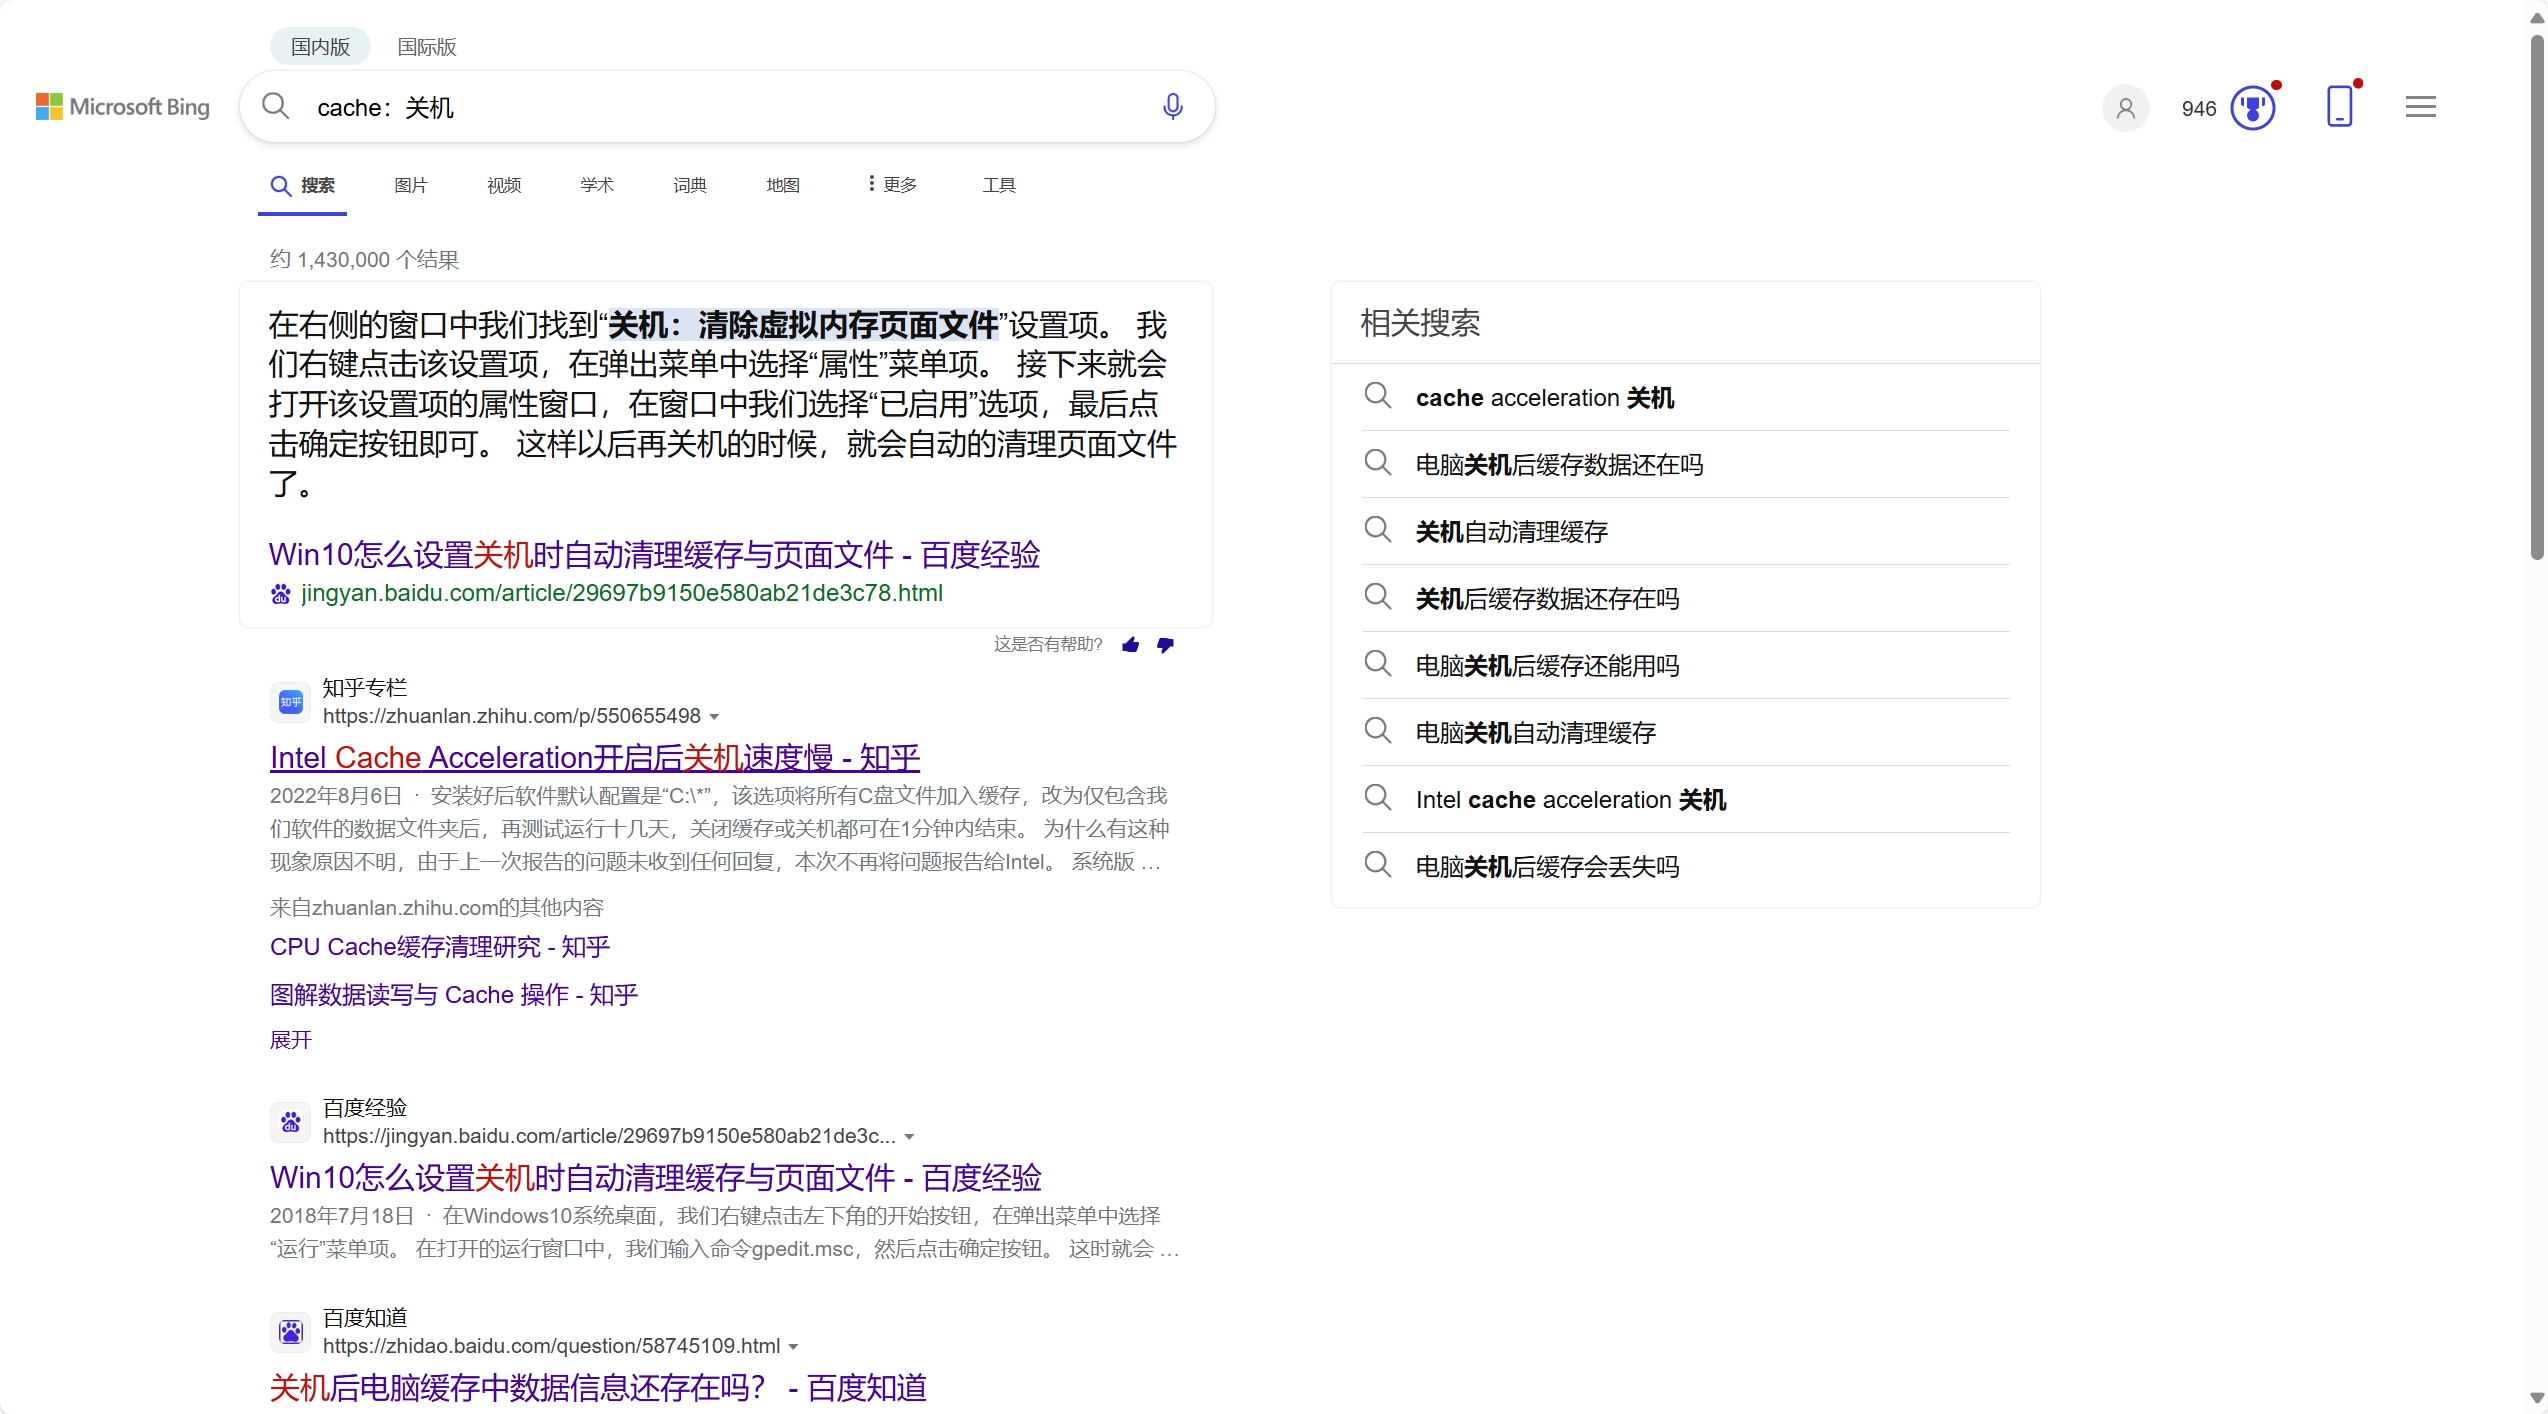Select related search '关机后缓存数据还存在吗'

click(x=1547, y=599)
